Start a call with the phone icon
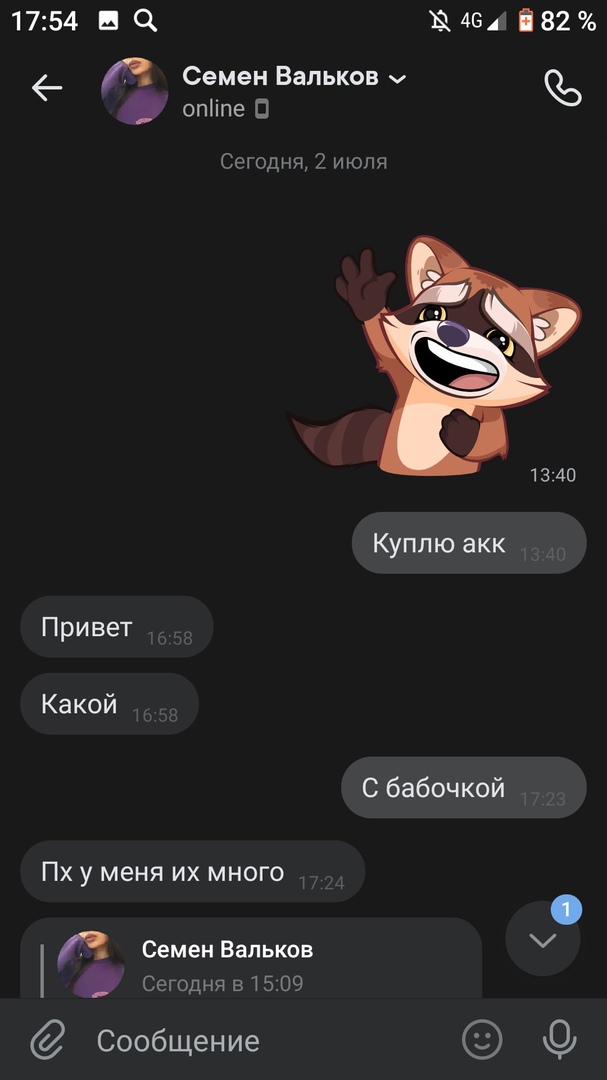The image size is (607, 1080). 563,87
